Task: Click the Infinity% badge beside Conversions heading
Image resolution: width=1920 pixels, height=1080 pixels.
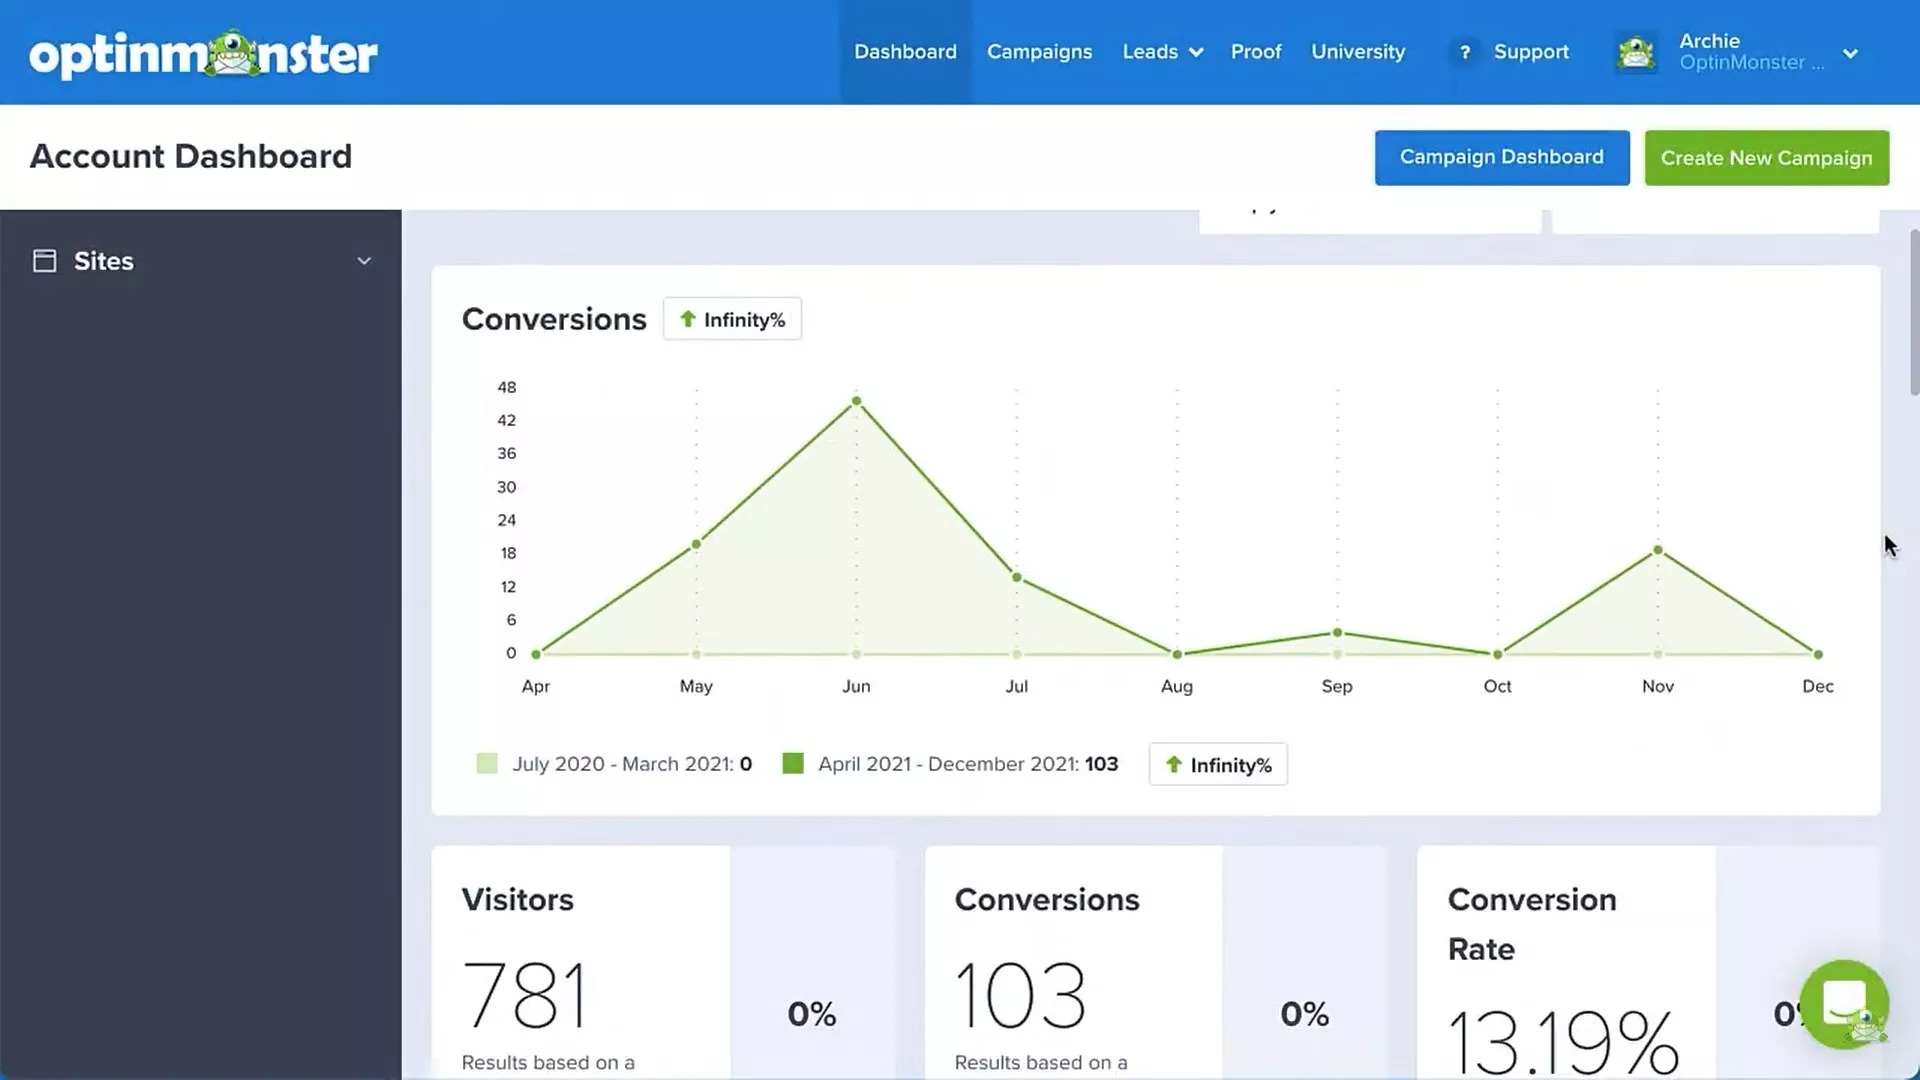Action: [732, 318]
